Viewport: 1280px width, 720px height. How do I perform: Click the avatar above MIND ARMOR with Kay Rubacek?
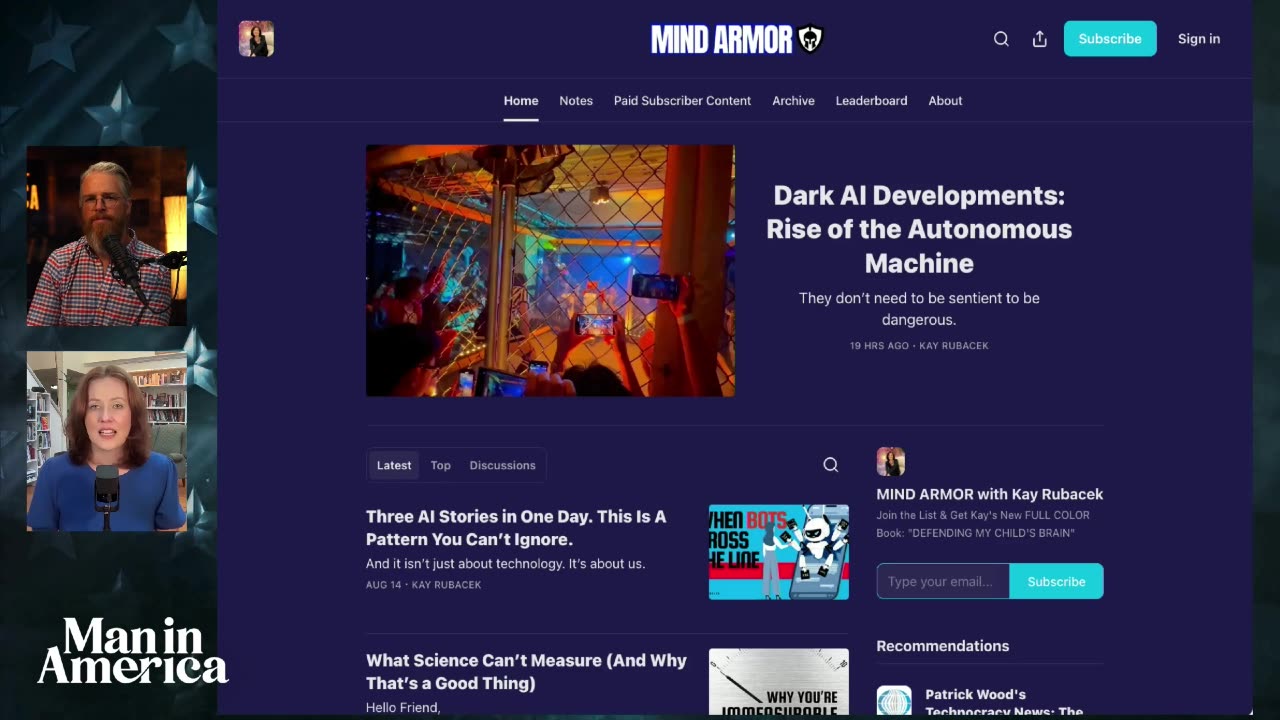(891, 462)
